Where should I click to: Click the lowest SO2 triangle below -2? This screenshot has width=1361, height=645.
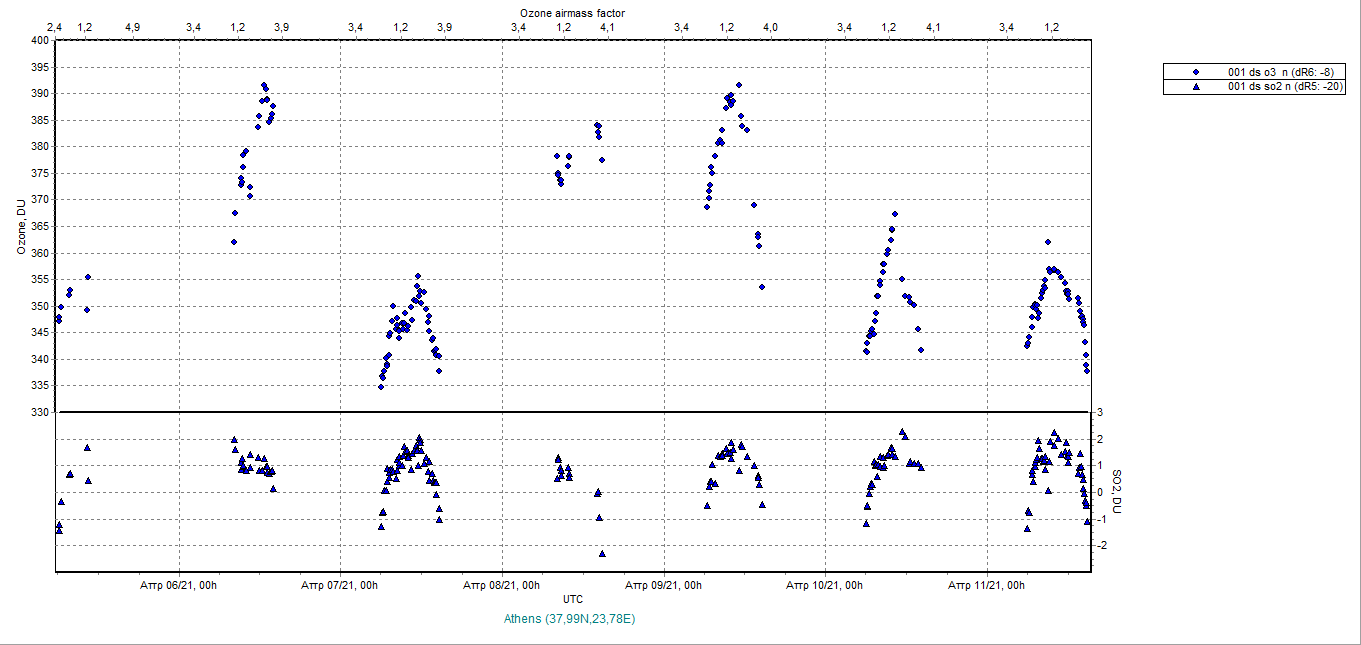pos(602,553)
